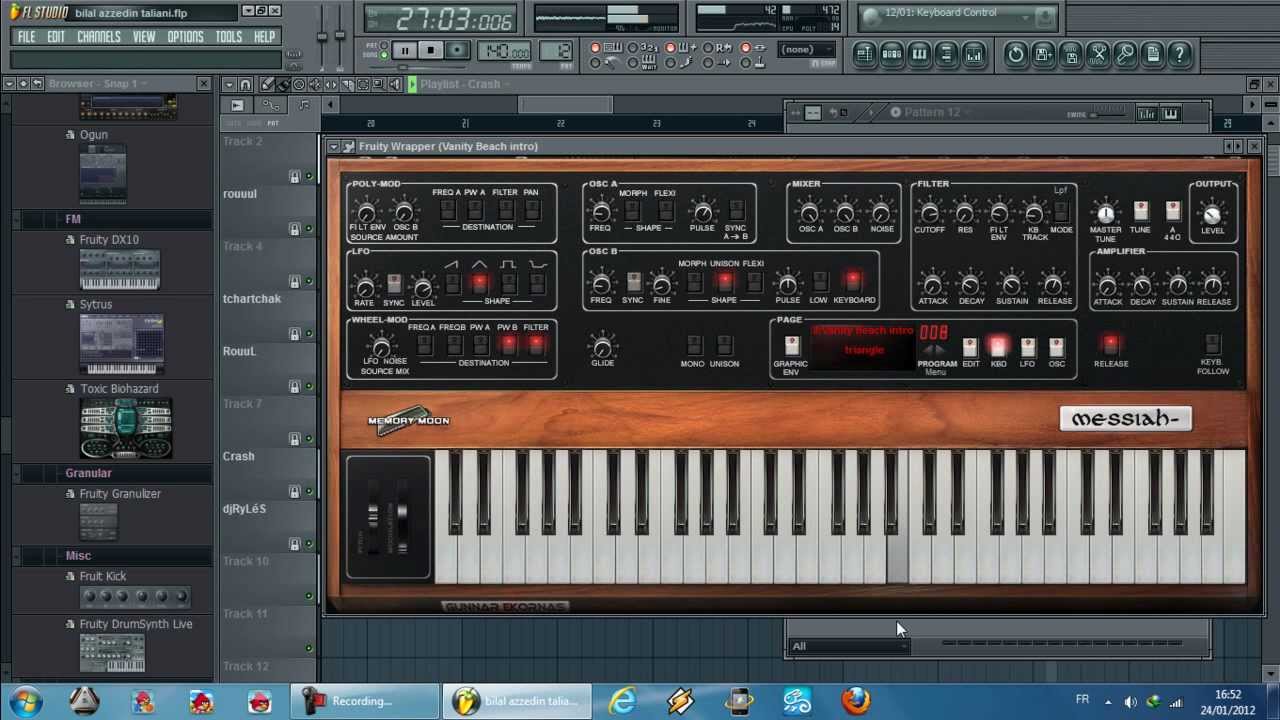Open the OPTIONS menu
The height and width of the screenshot is (720, 1280).
[x=185, y=37]
